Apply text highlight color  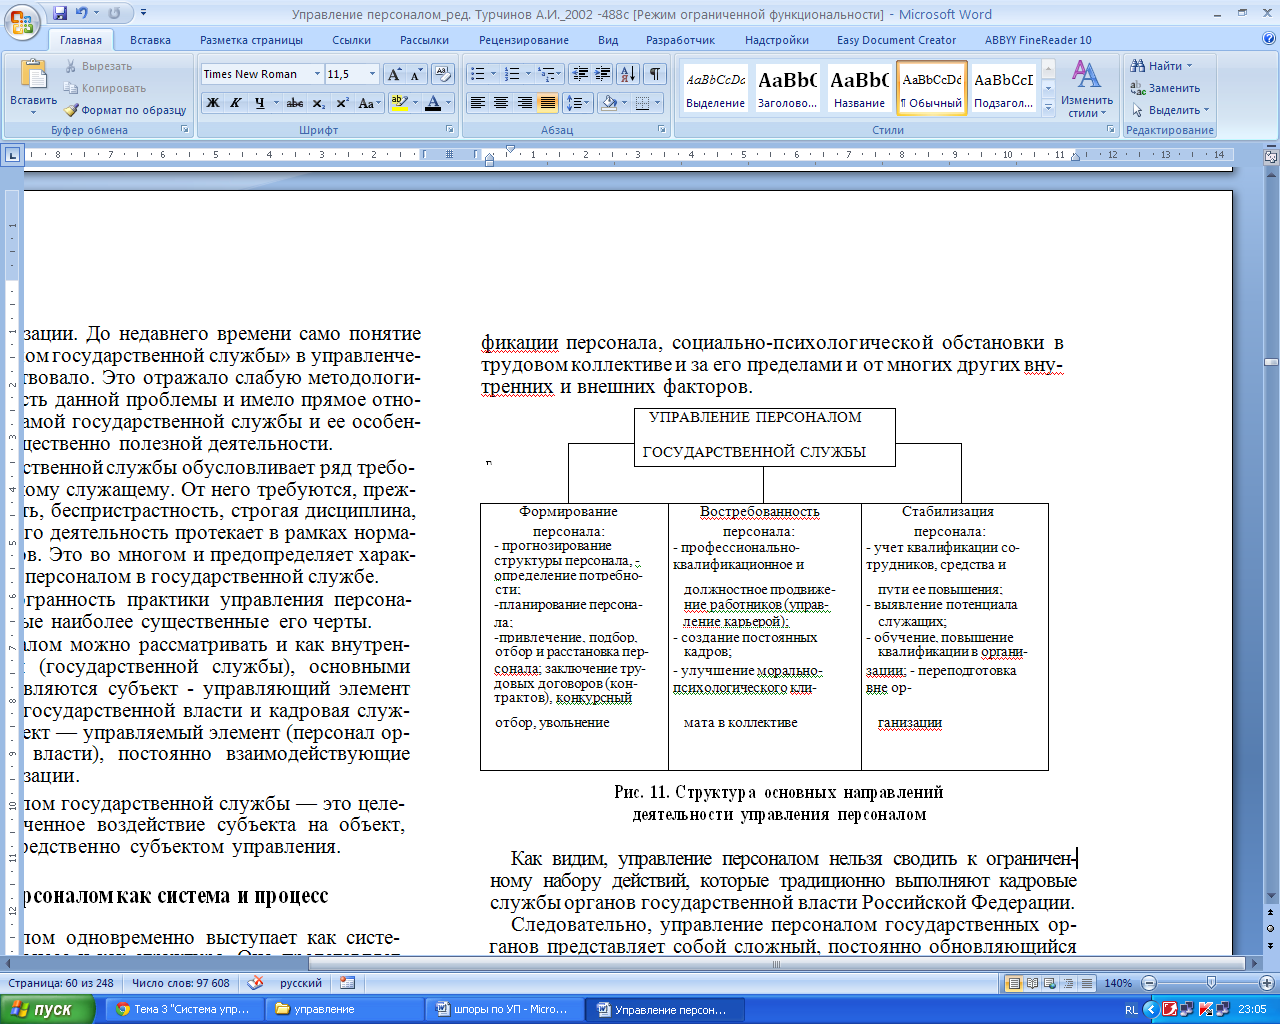click(x=398, y=103)
